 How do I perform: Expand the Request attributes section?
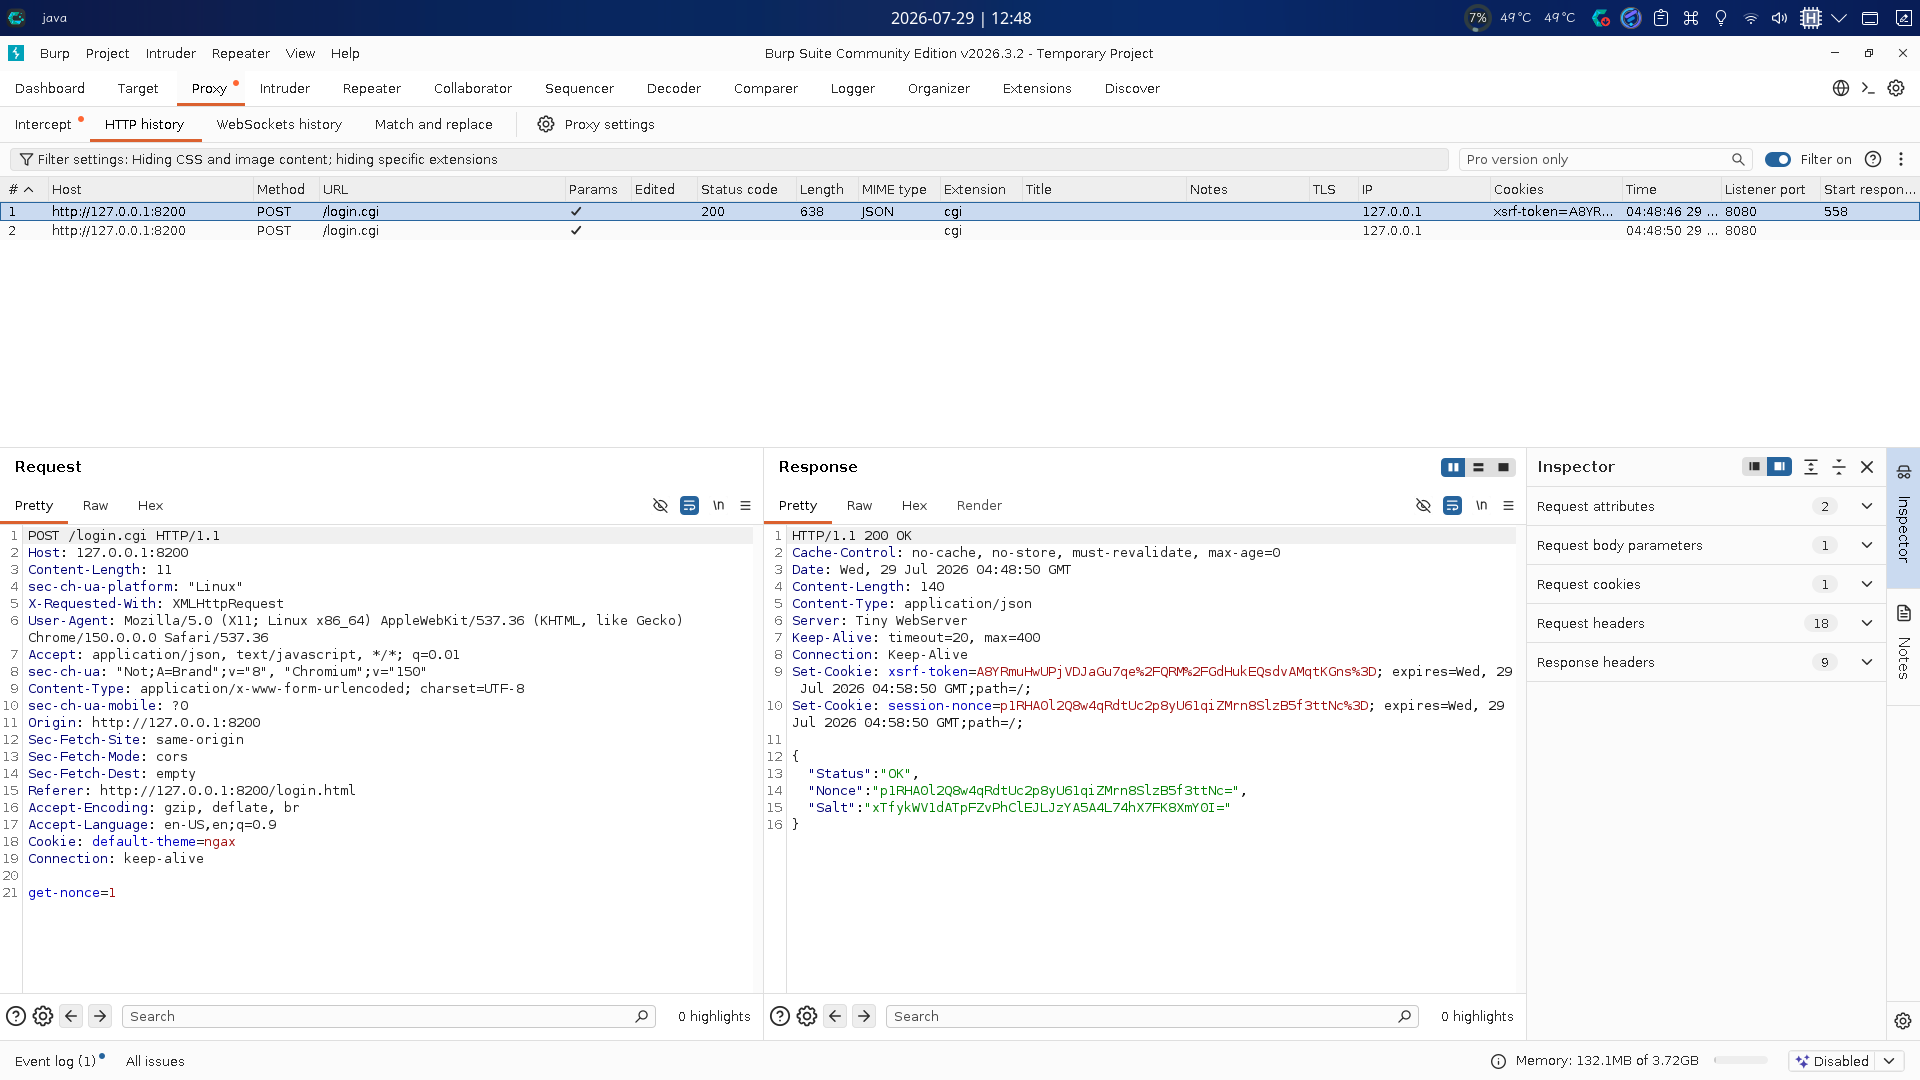tap(1705, 506)
